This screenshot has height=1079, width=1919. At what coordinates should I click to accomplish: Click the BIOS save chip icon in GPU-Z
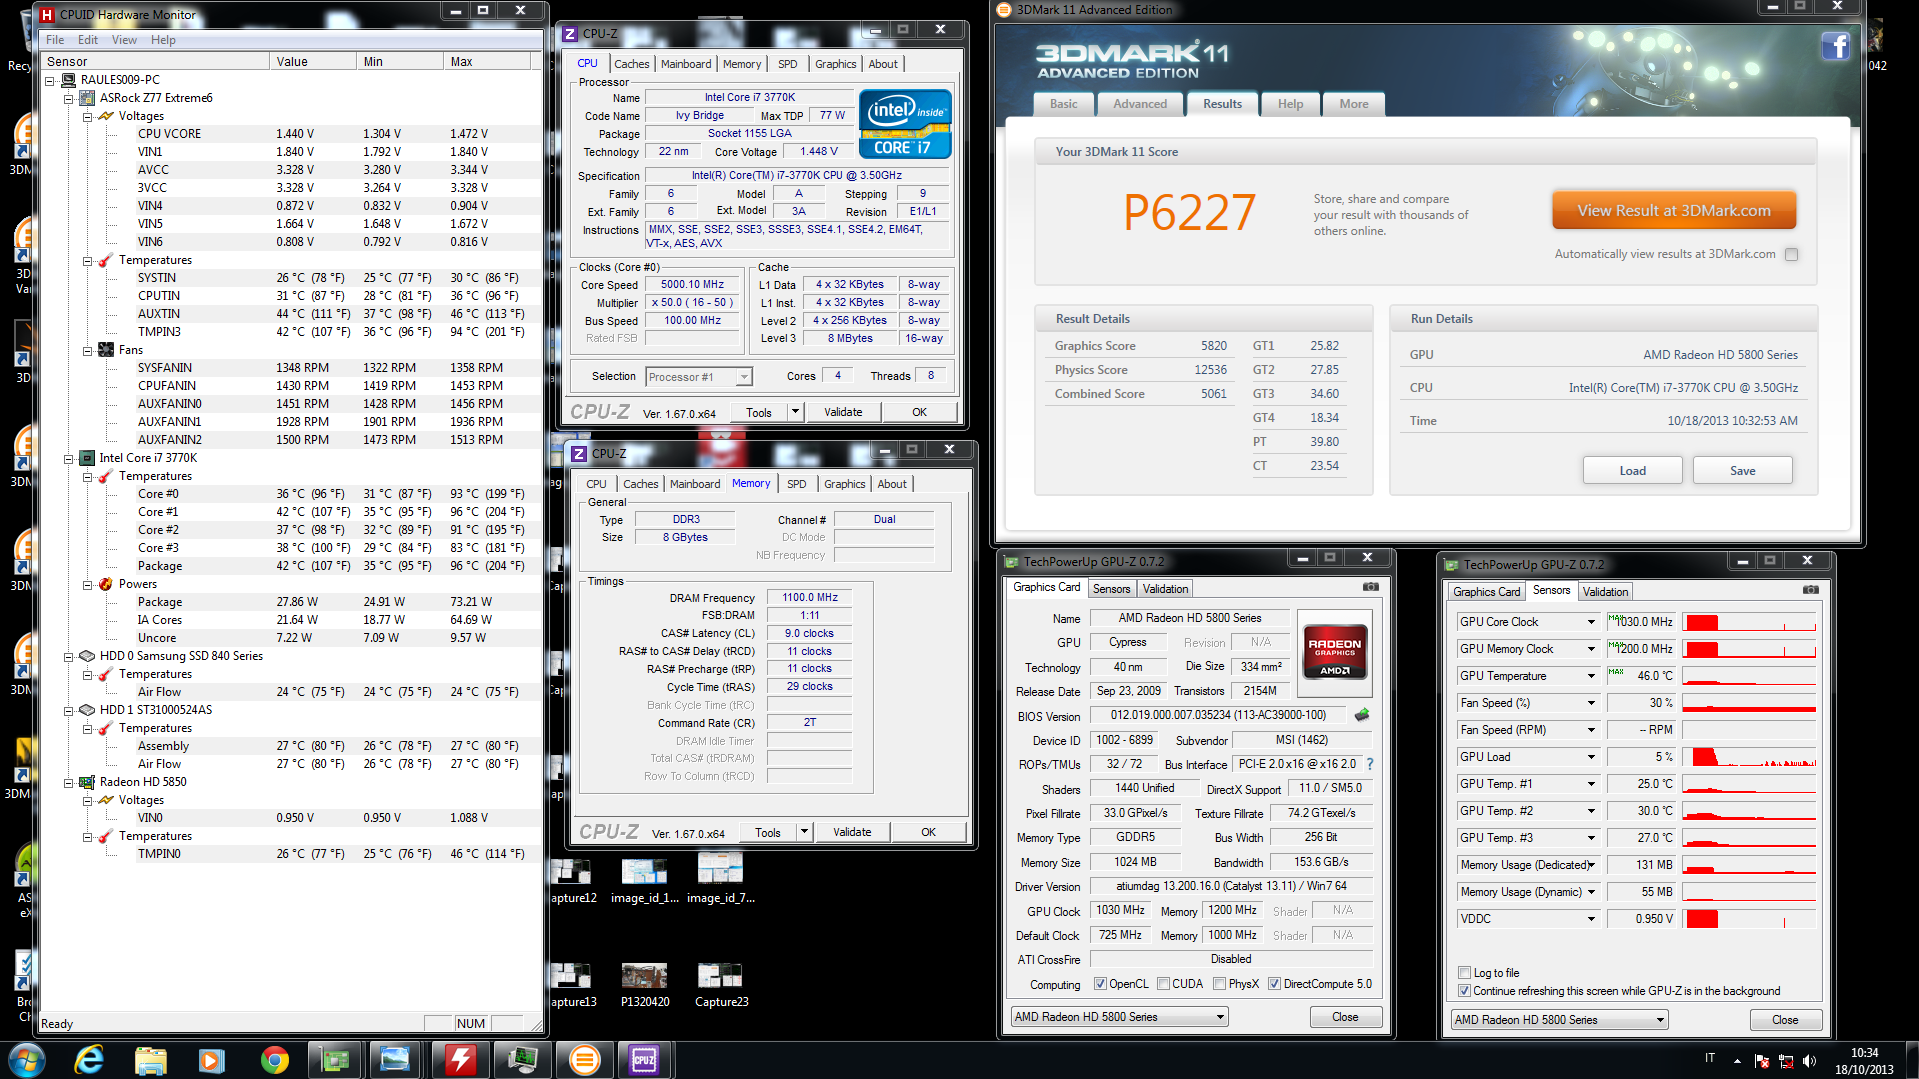click(1361, 715)
